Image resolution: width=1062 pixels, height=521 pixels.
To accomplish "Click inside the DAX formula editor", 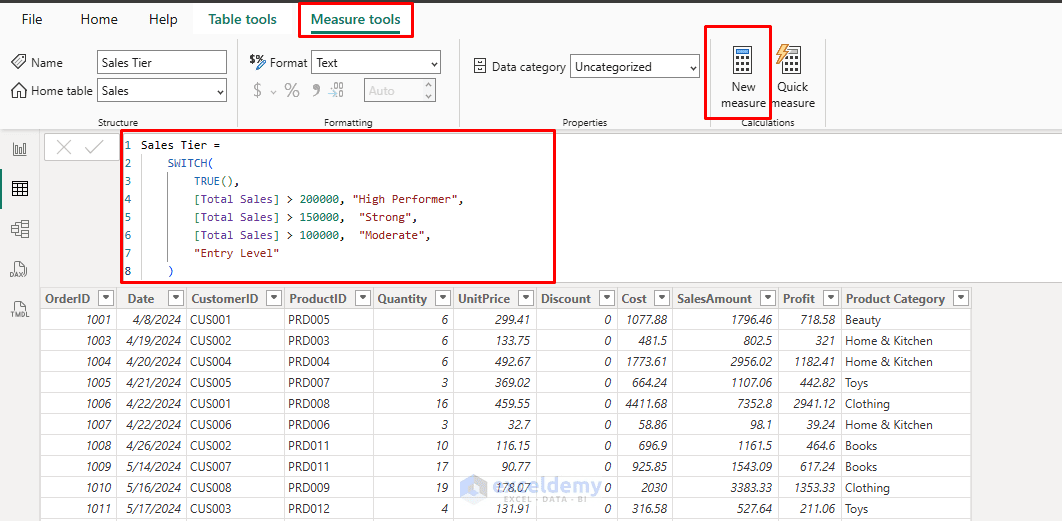I will coord(338,207).
